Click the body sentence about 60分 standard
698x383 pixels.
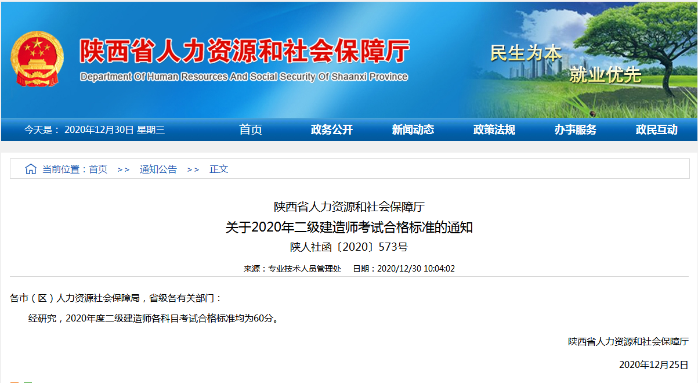pos(154,318)
